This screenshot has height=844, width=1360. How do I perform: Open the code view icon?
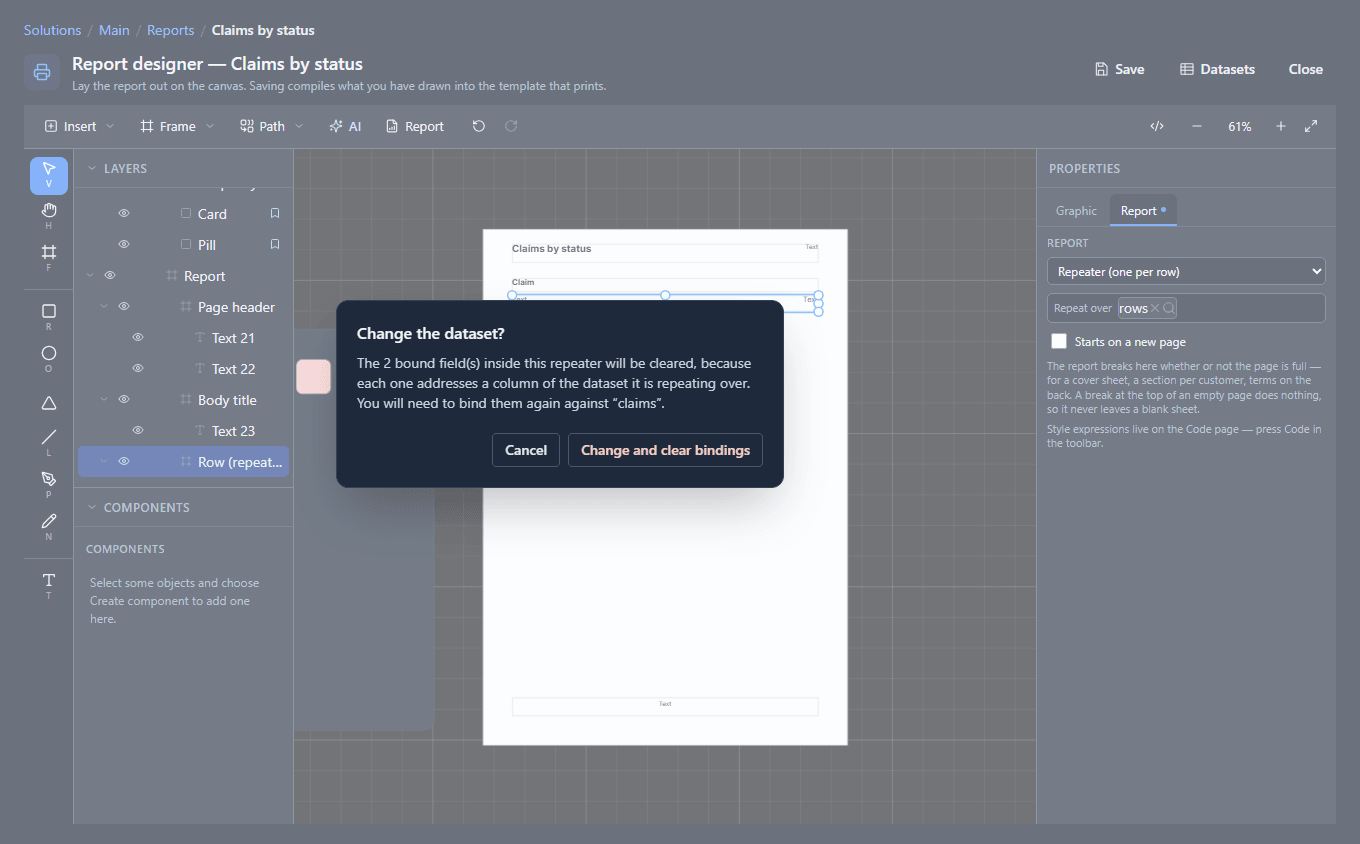tap(1157, 126)
